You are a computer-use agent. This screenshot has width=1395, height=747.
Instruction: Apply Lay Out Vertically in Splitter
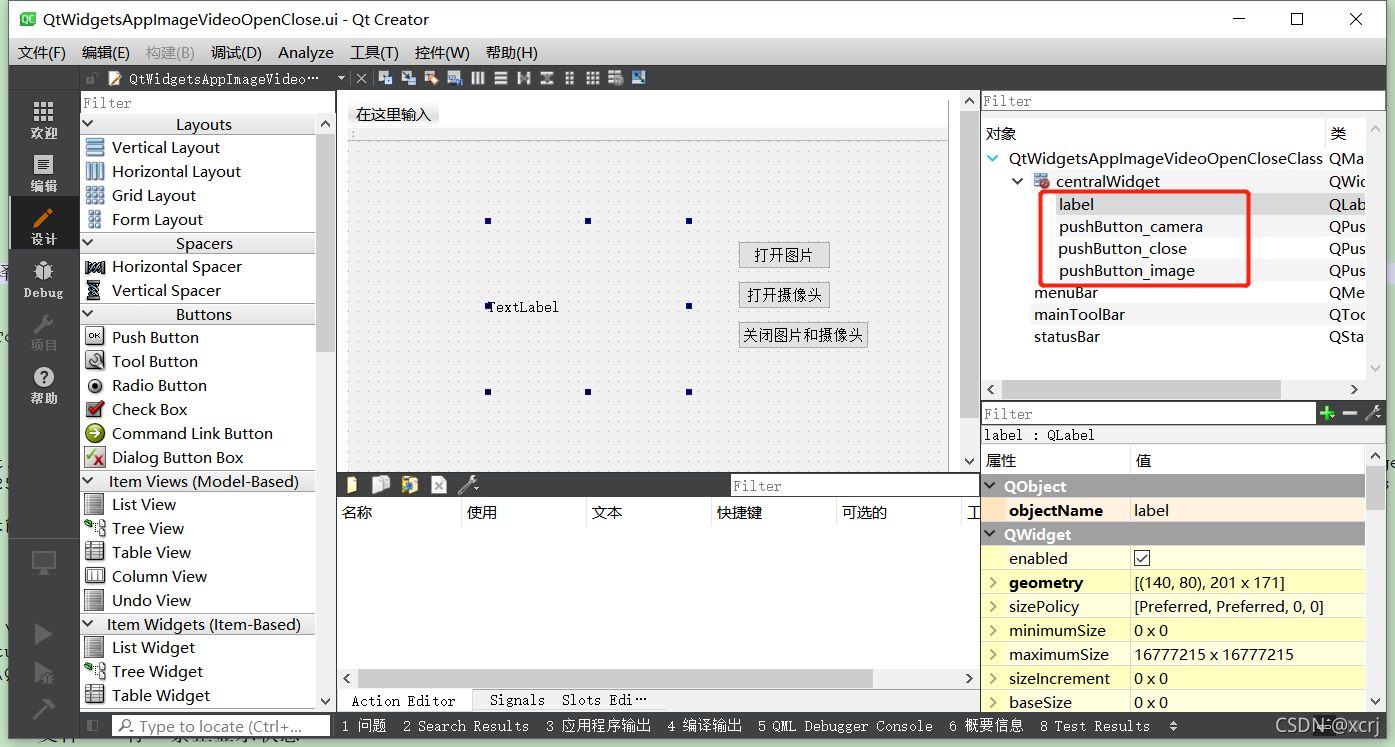pyautogui.click(x=547, y=78)
